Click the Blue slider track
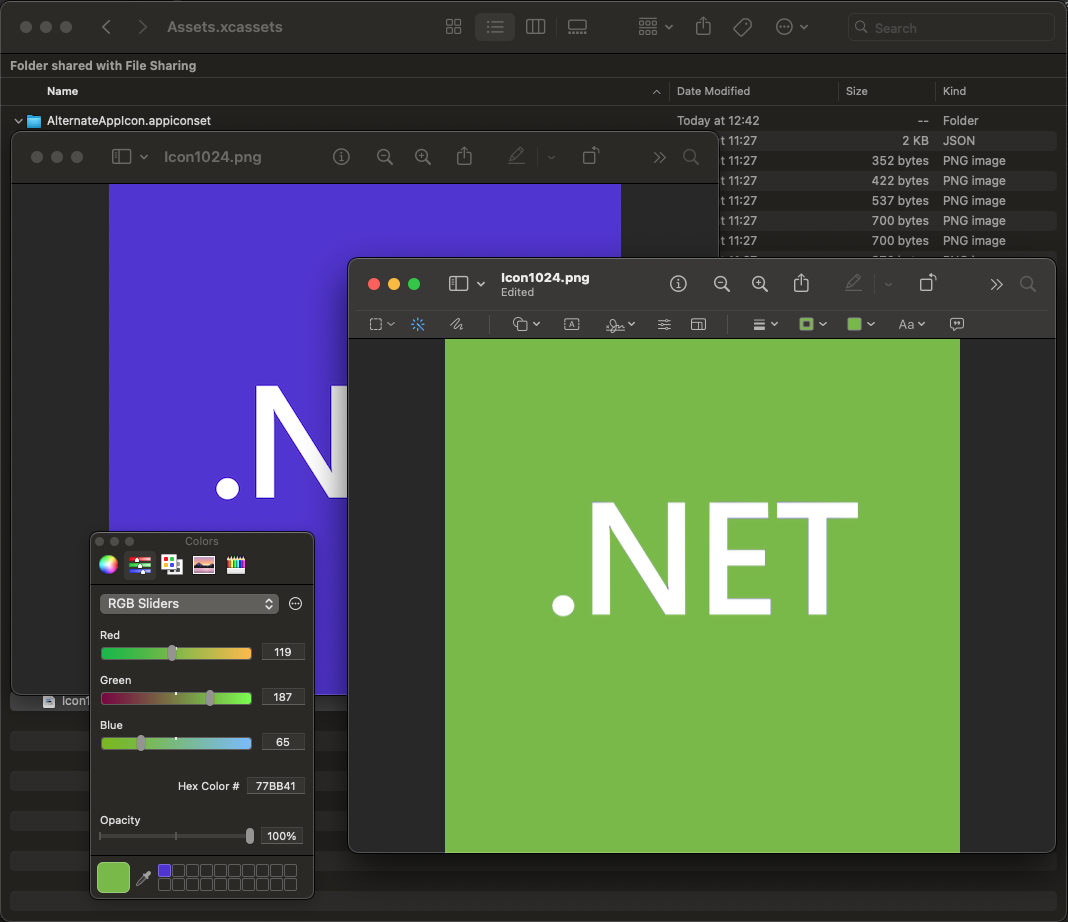The width and height of the screenshot is (1068, 922). coord(176,743)
